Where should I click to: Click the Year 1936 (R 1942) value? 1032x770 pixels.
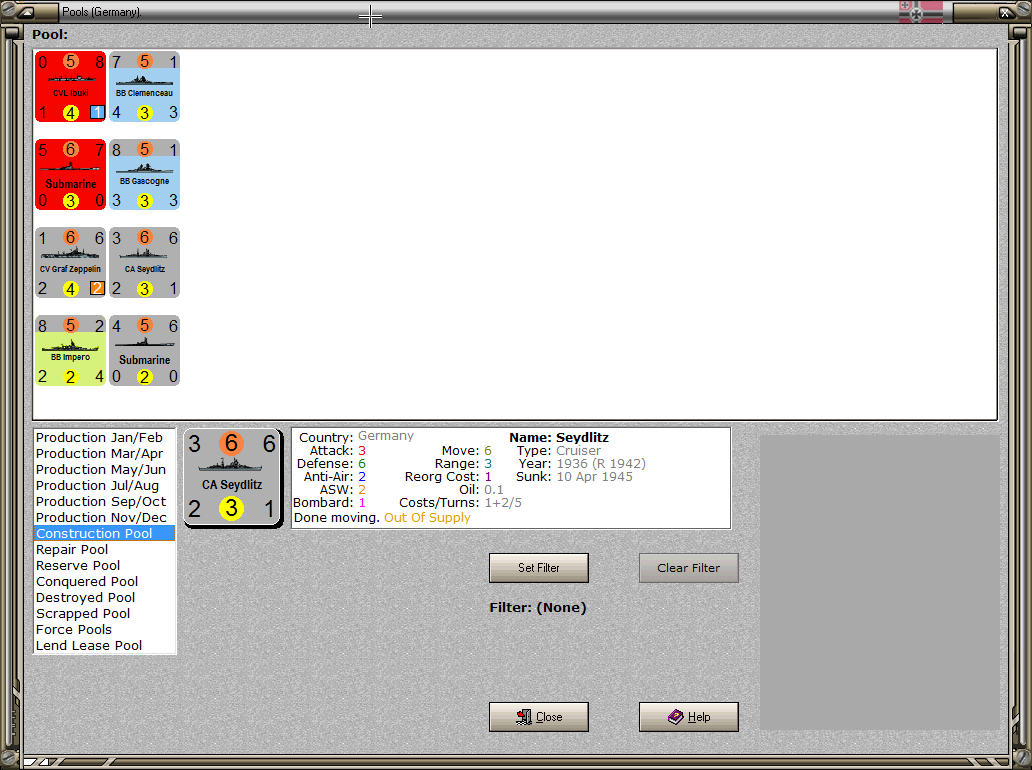click(x=601, y=463)
